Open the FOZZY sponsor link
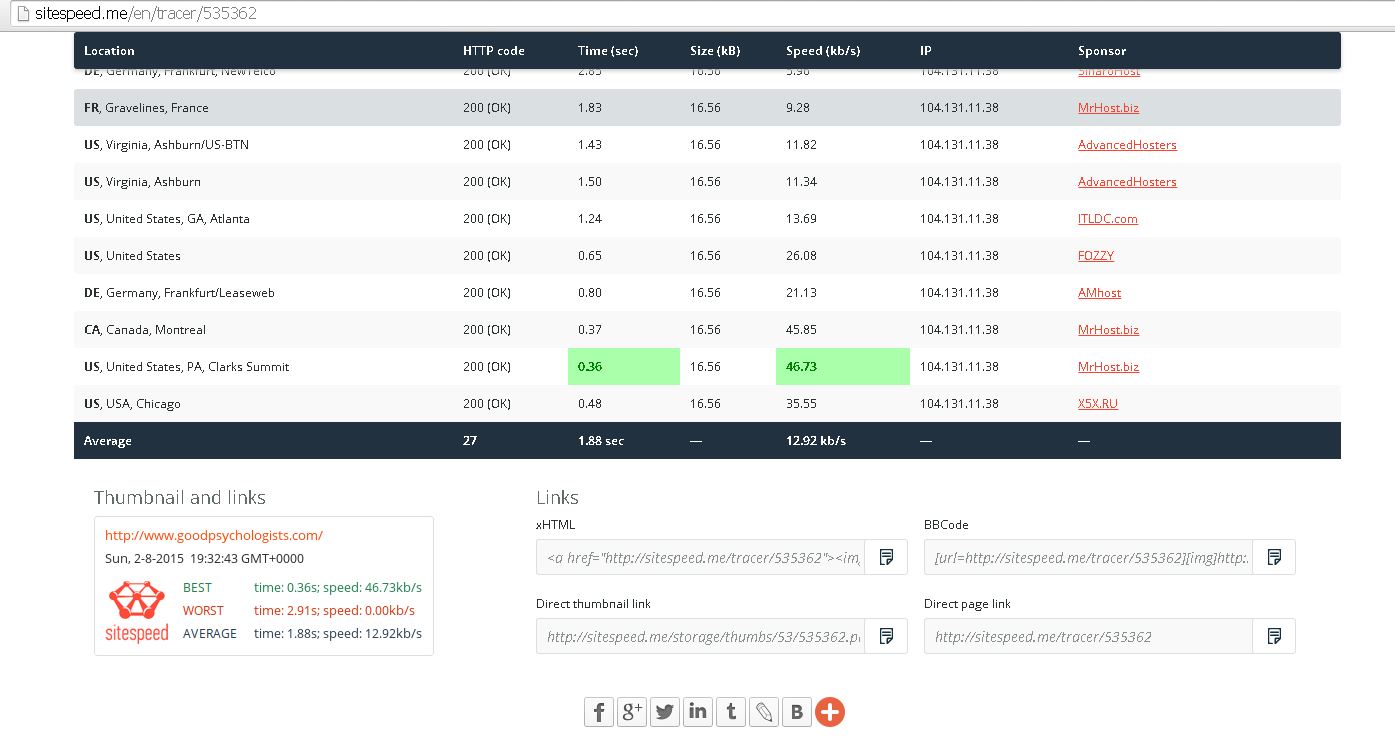The height and width of the screenshot is (739, 1395). coord(1096,256)
